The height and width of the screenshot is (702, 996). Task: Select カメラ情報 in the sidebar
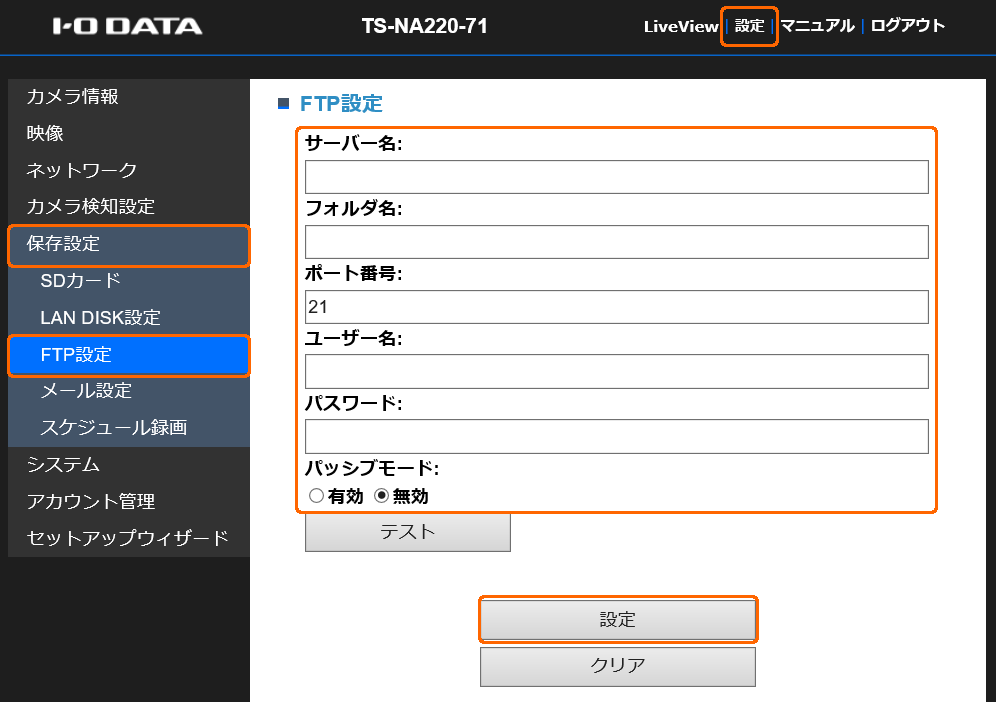129,97
